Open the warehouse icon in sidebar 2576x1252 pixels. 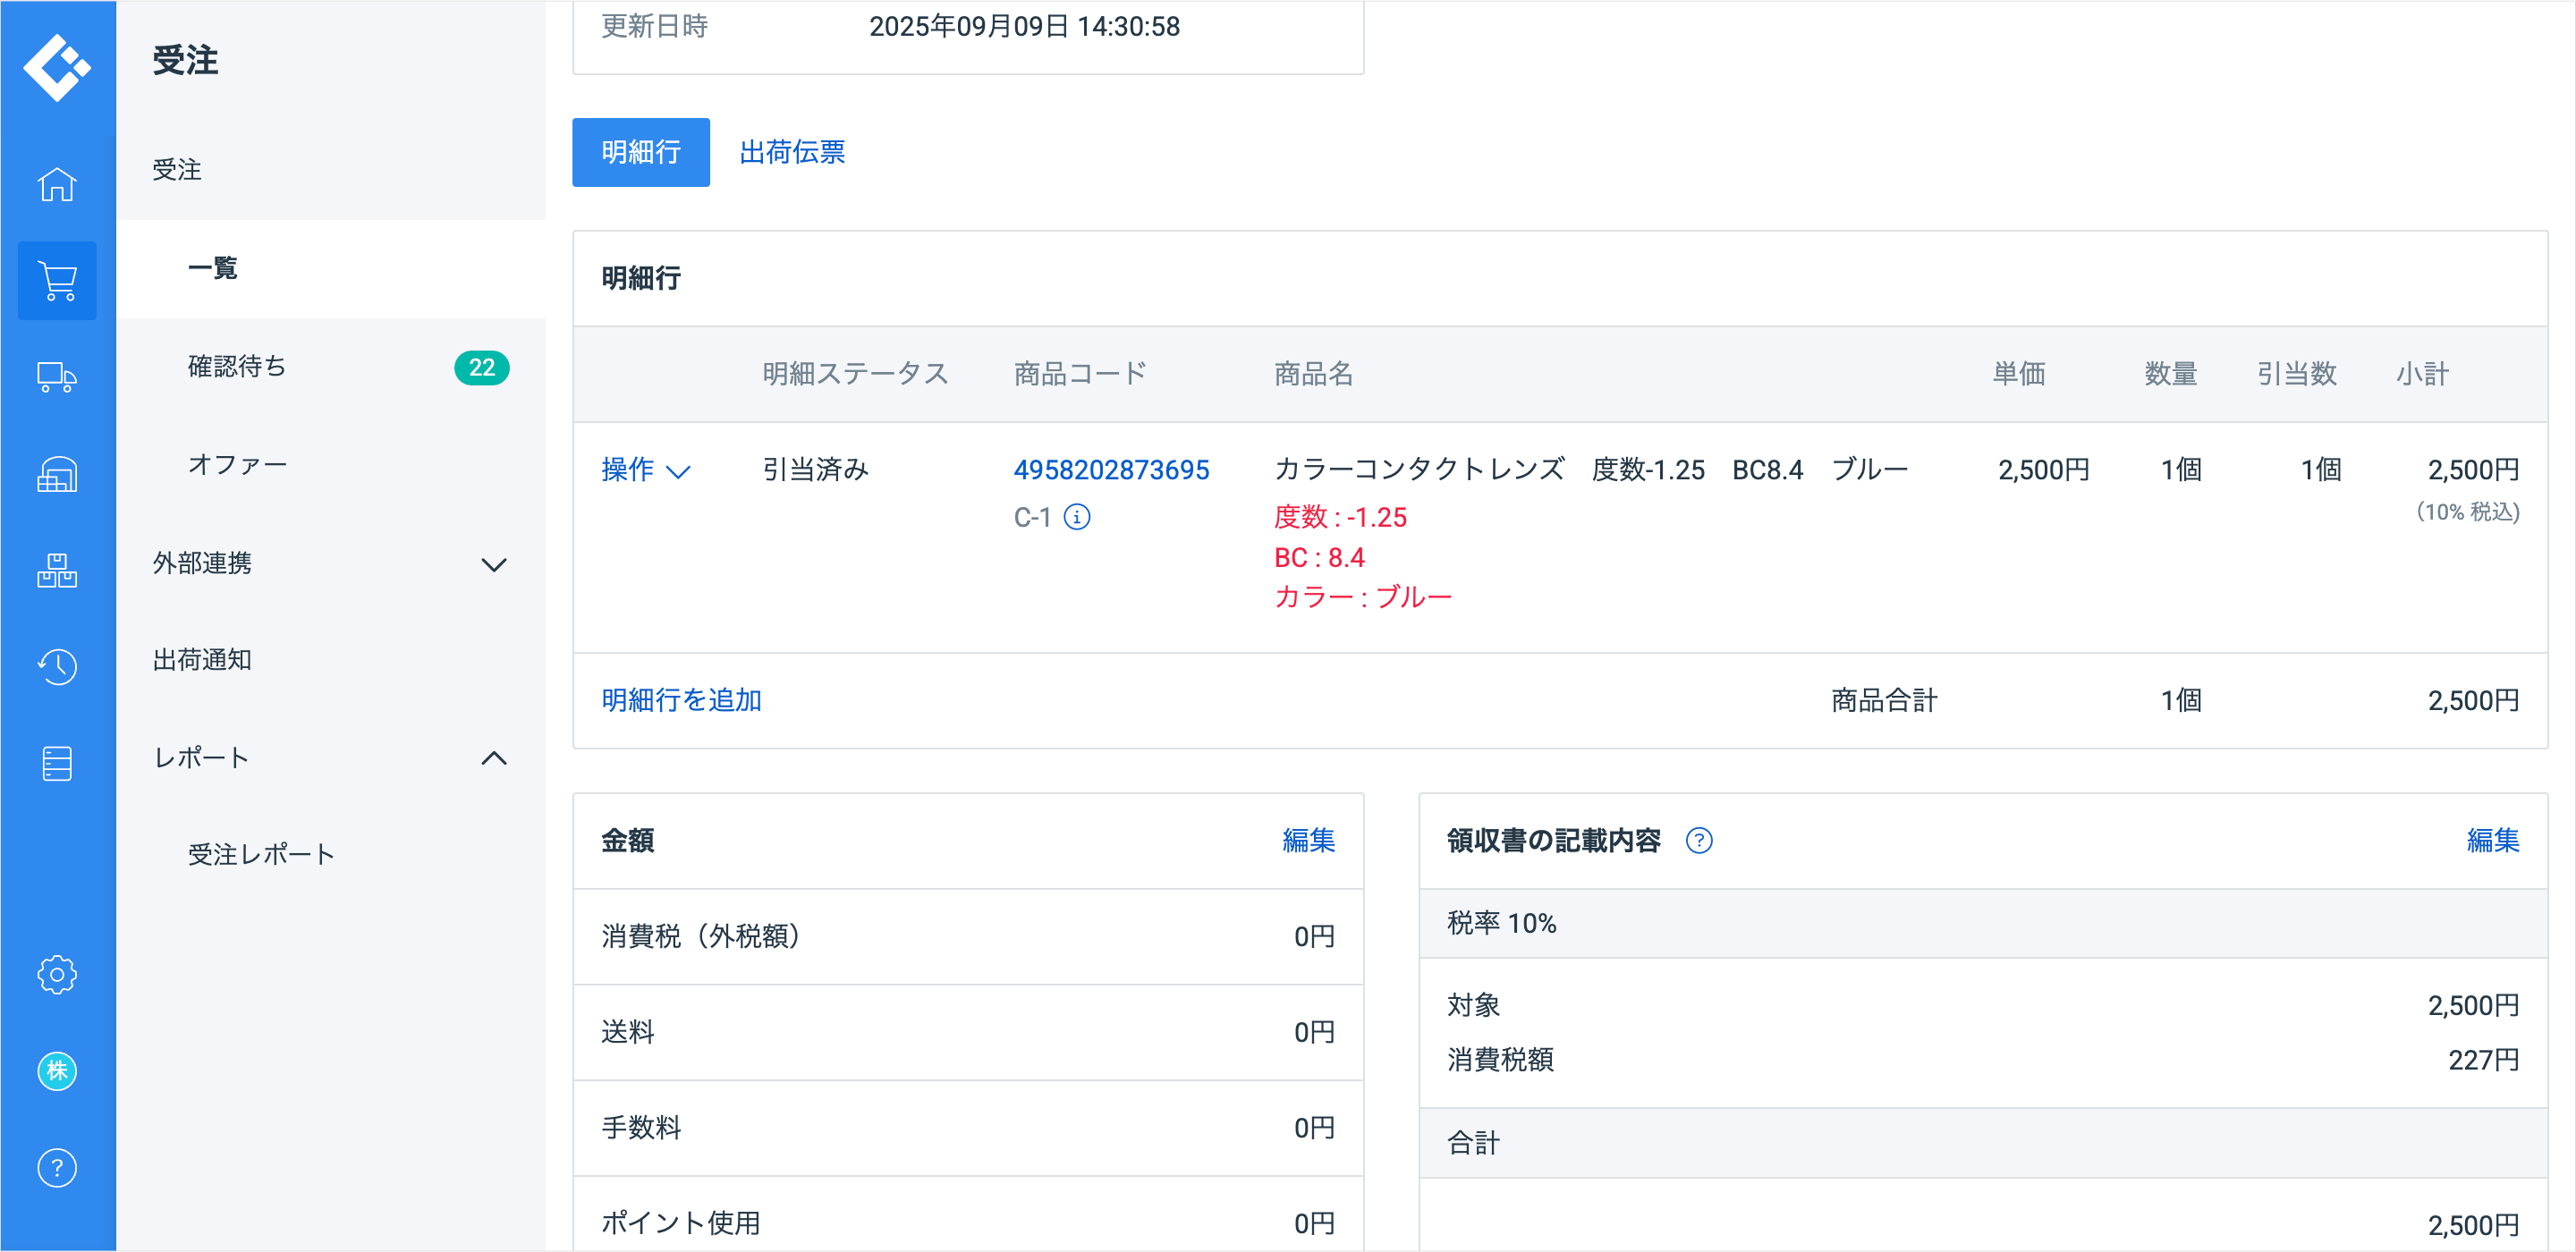point(57,474)
